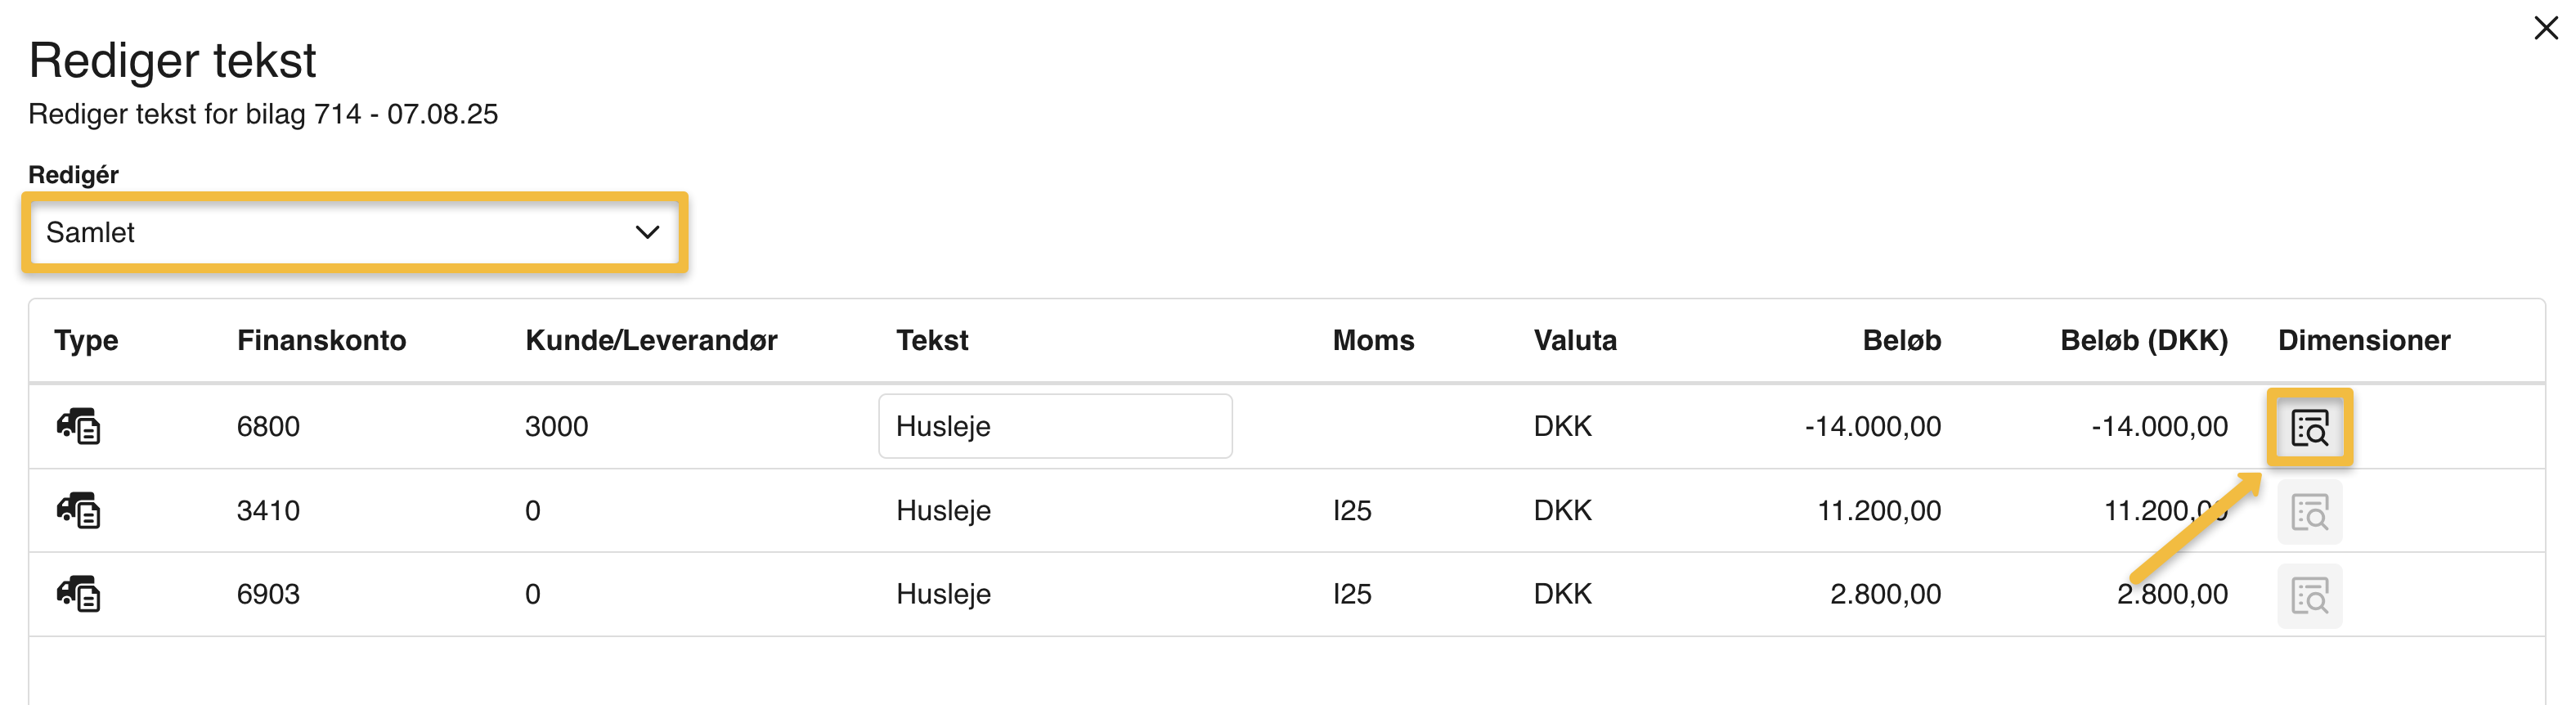Click the Dimensioner column header
2576x705 pixels.
tap(2364, 340)
